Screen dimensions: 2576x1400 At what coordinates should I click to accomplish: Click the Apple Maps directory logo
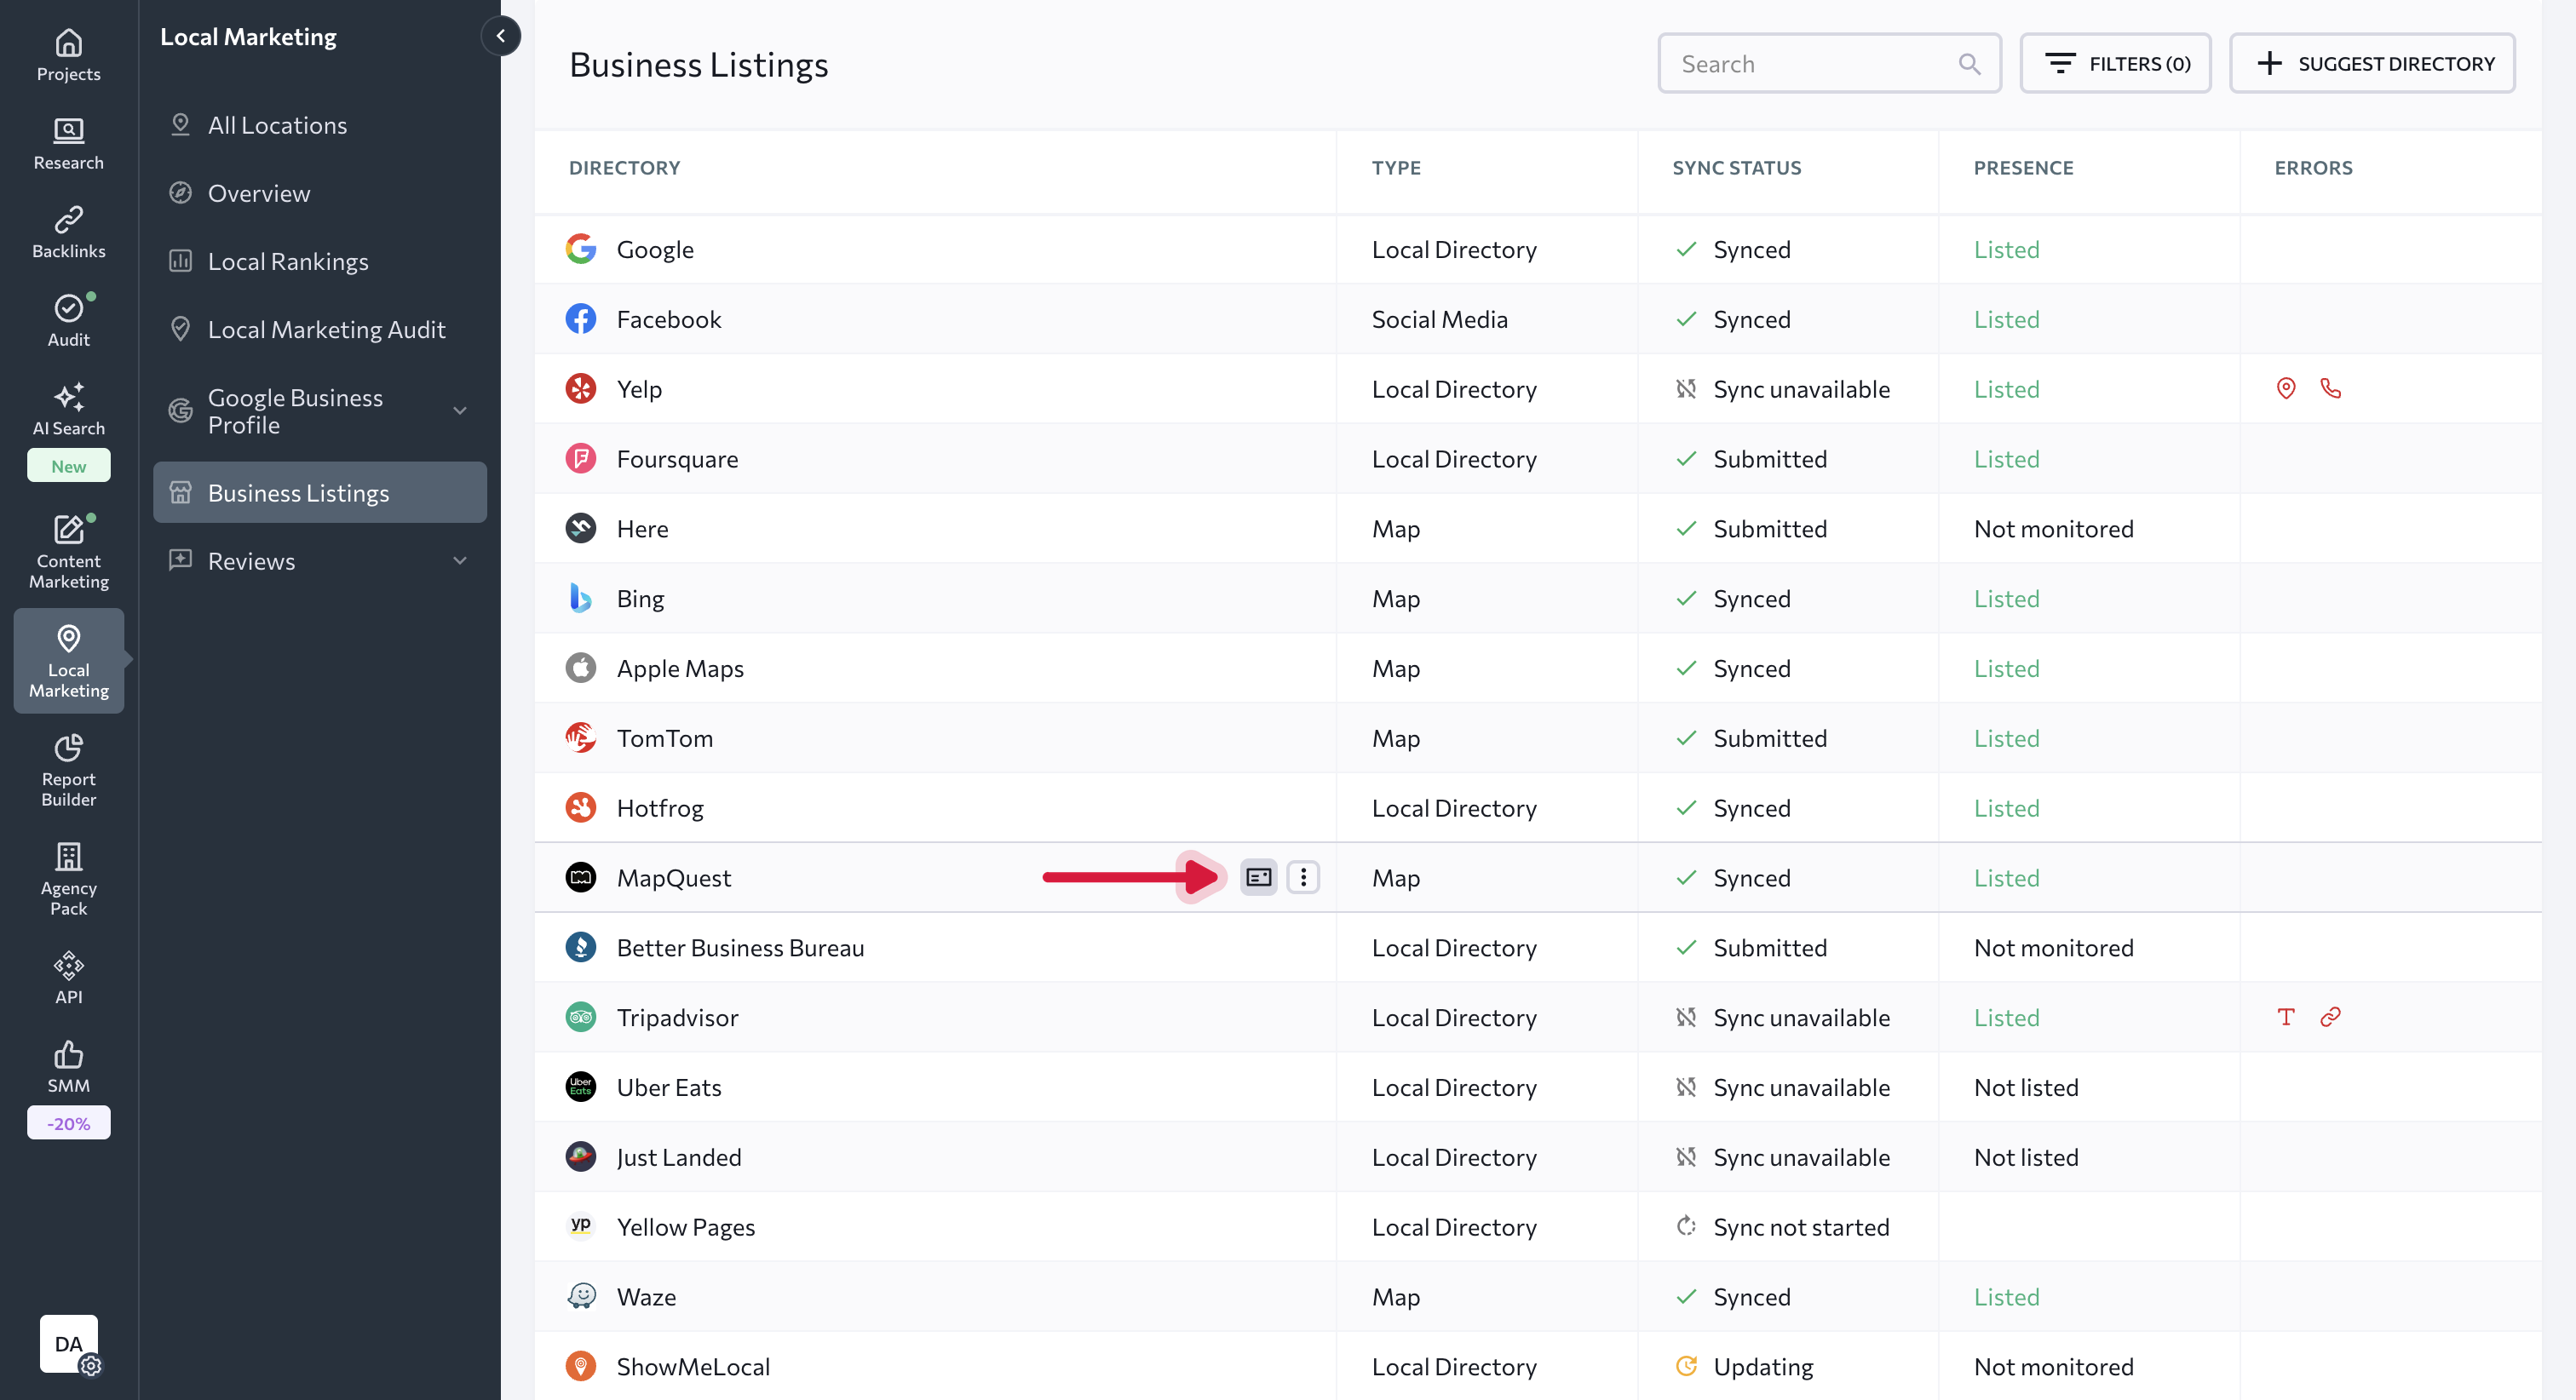[x=581, y=668]
